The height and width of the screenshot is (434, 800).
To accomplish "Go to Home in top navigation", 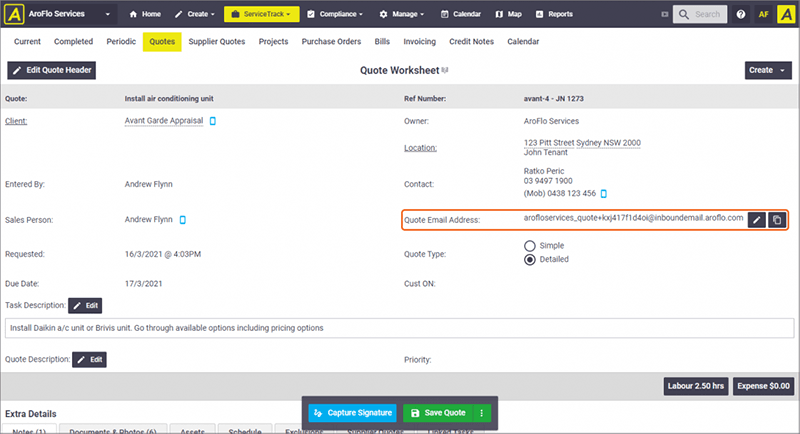I will click(x=145, y=14).
